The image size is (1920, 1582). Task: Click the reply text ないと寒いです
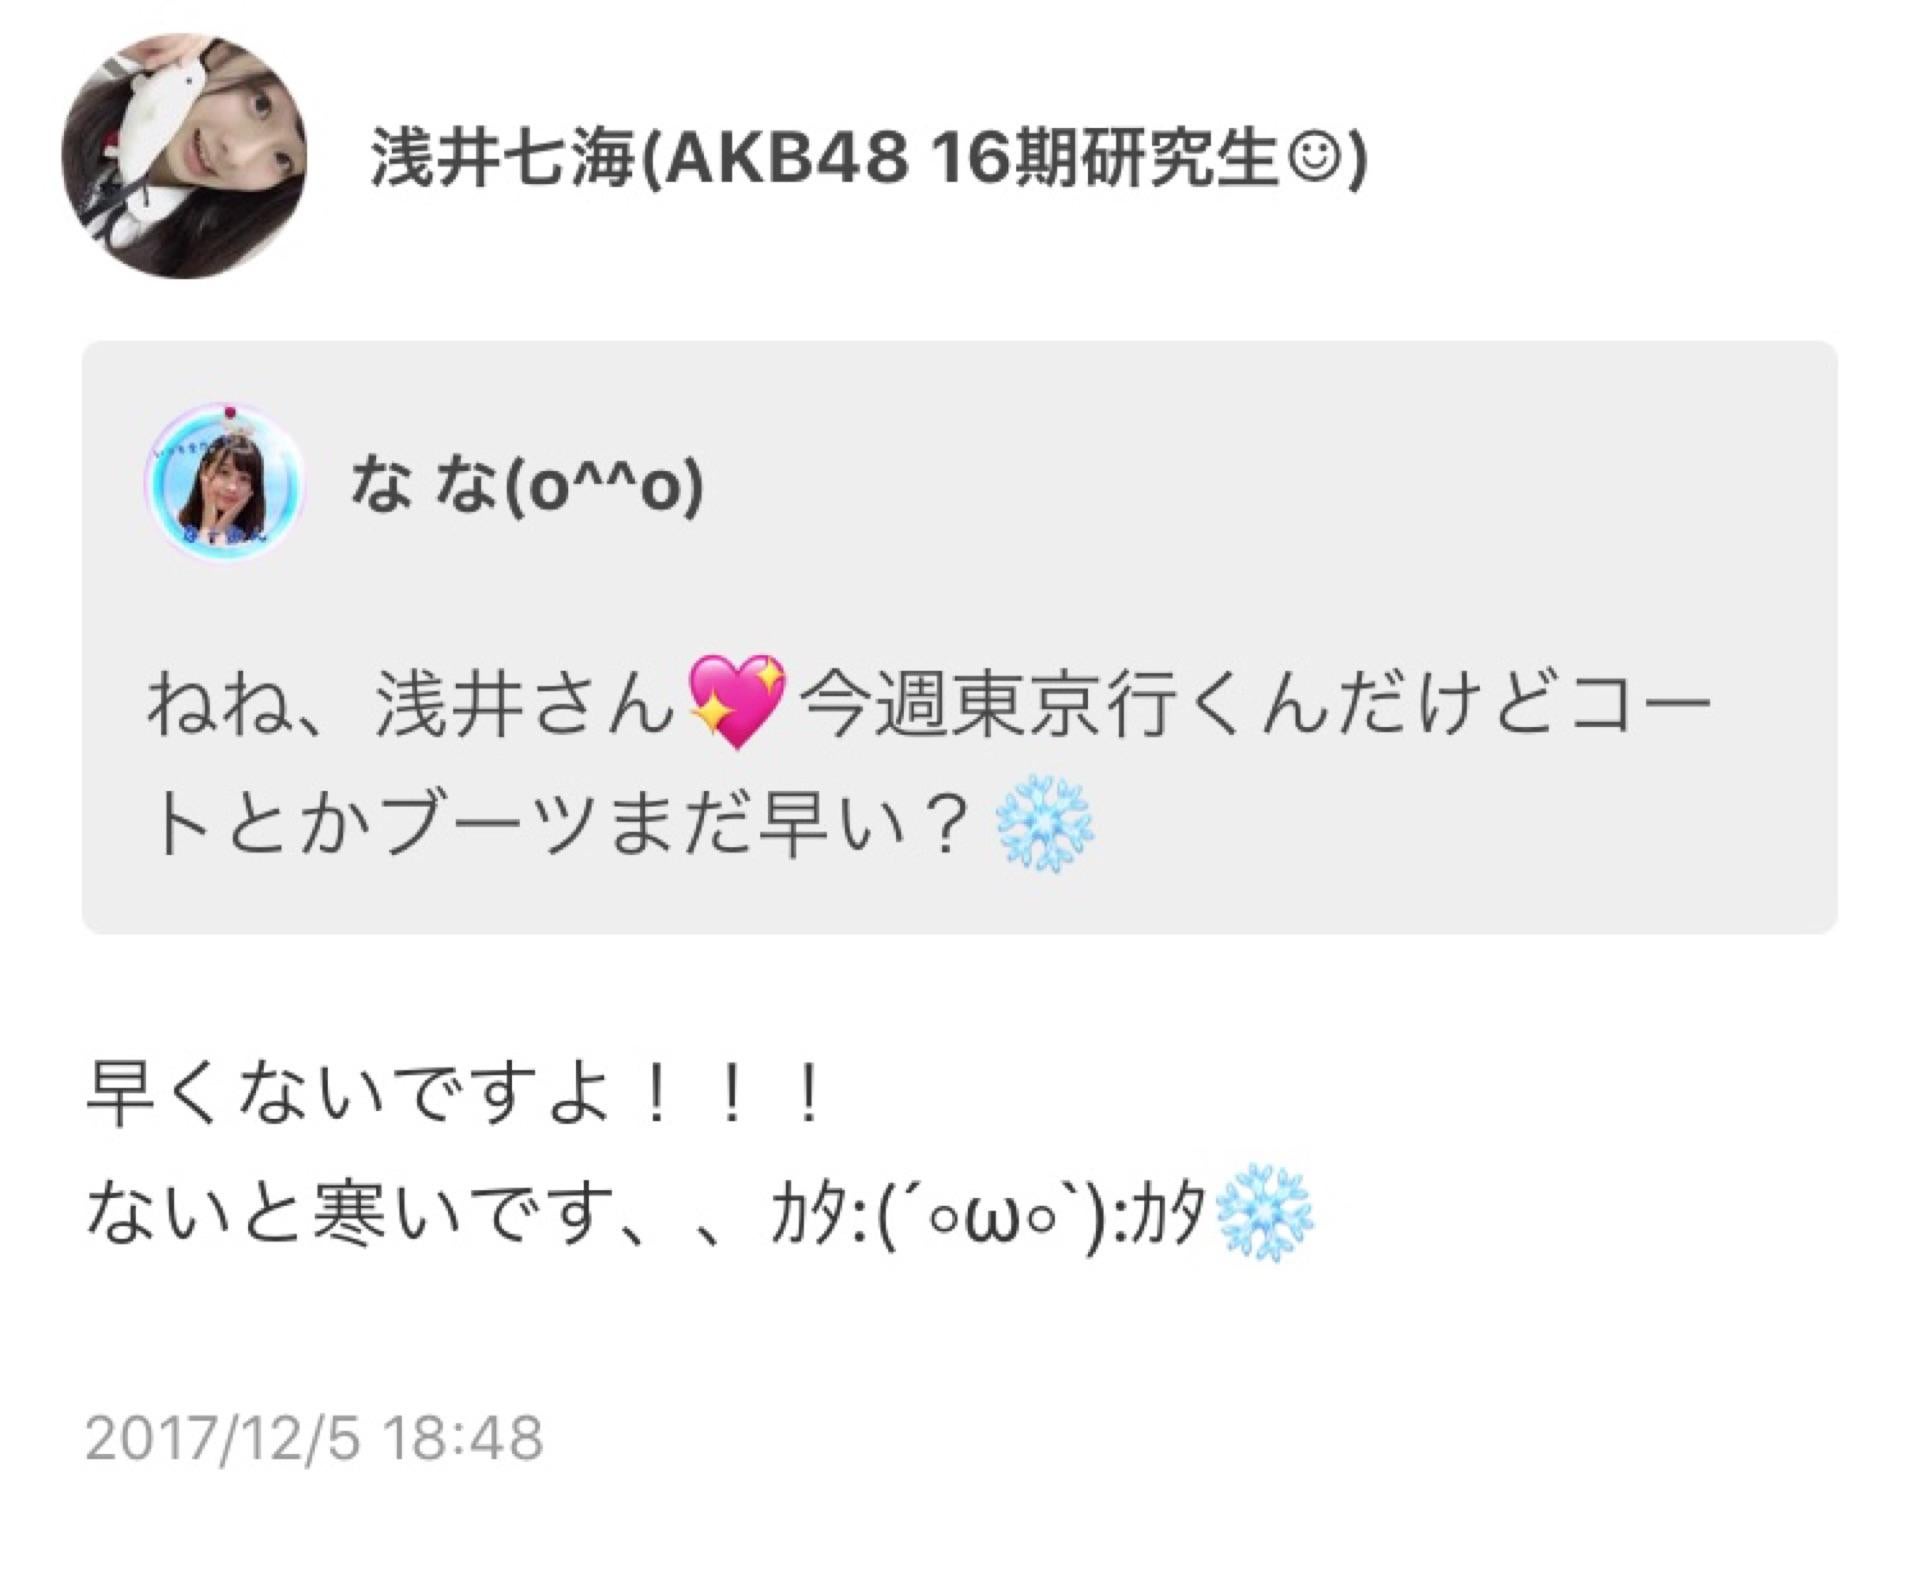[x=351, y=1214]
